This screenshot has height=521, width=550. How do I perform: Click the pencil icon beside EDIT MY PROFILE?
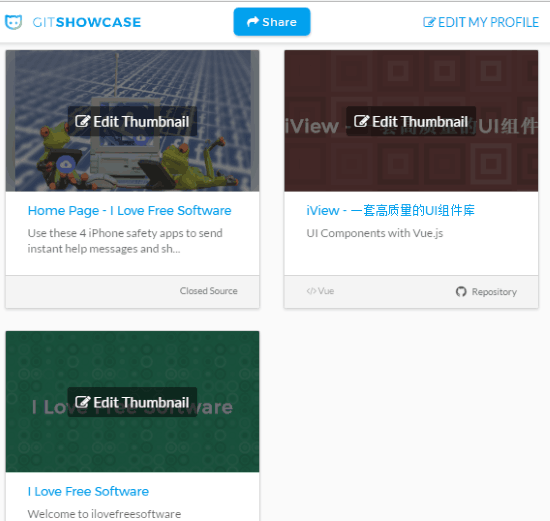(429, 22)
